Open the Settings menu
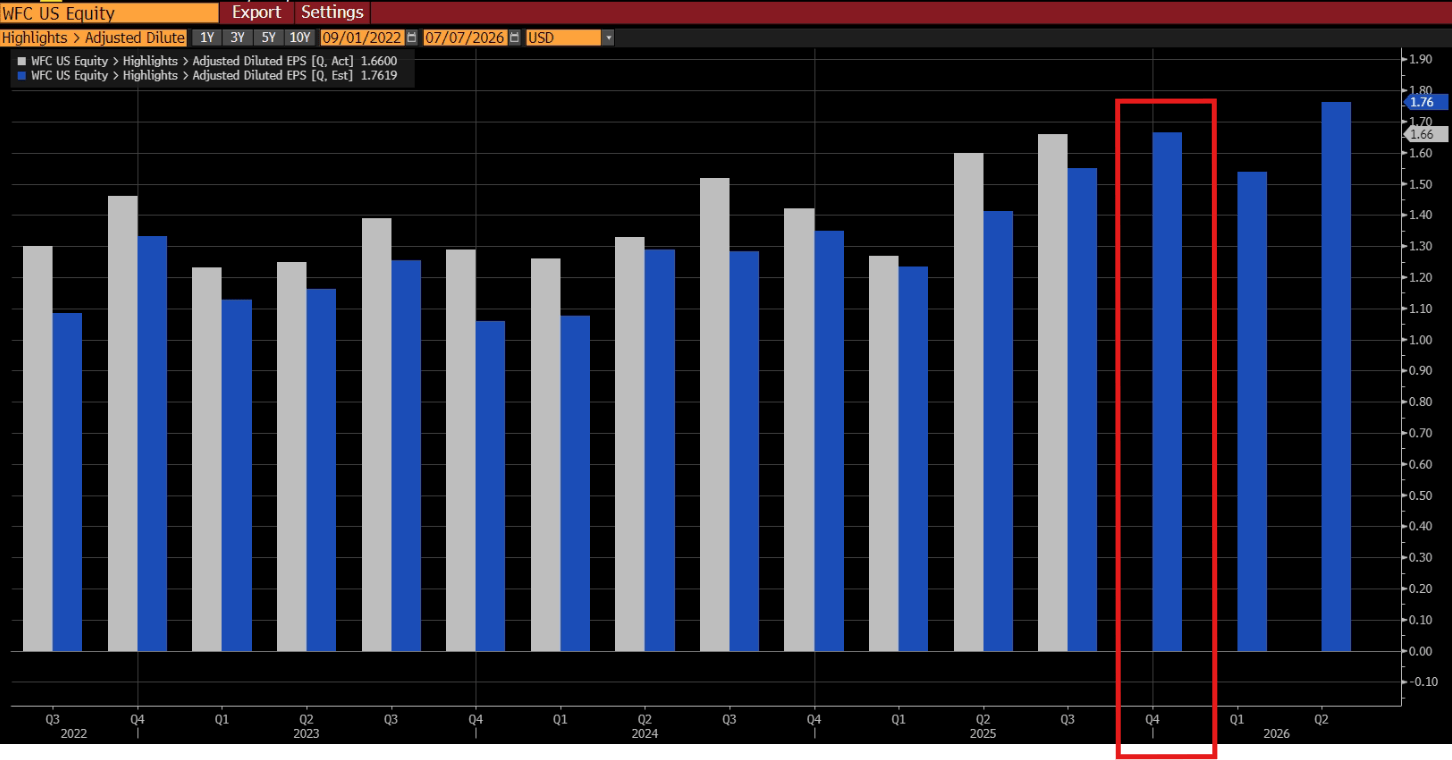 pyautogui.click(x=332, y=12)
